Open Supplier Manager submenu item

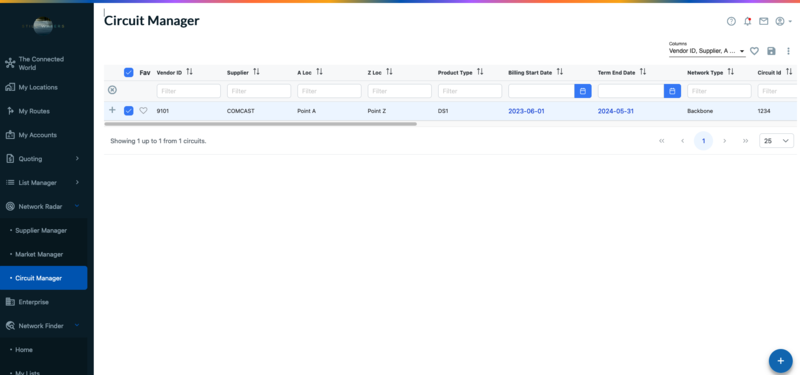[x=44, y=231]
